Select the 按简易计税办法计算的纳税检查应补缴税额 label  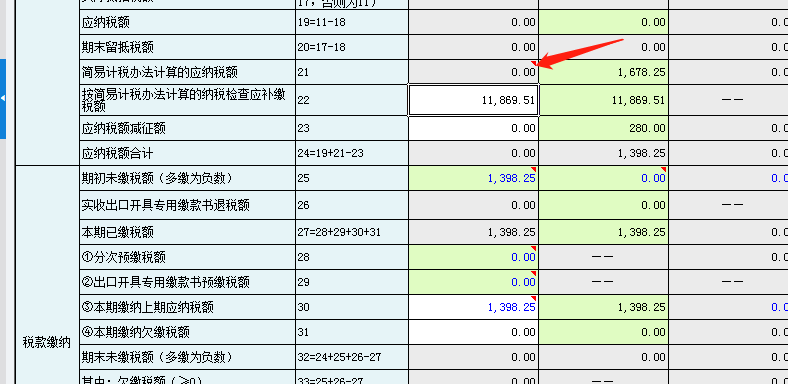click(183, 100)
